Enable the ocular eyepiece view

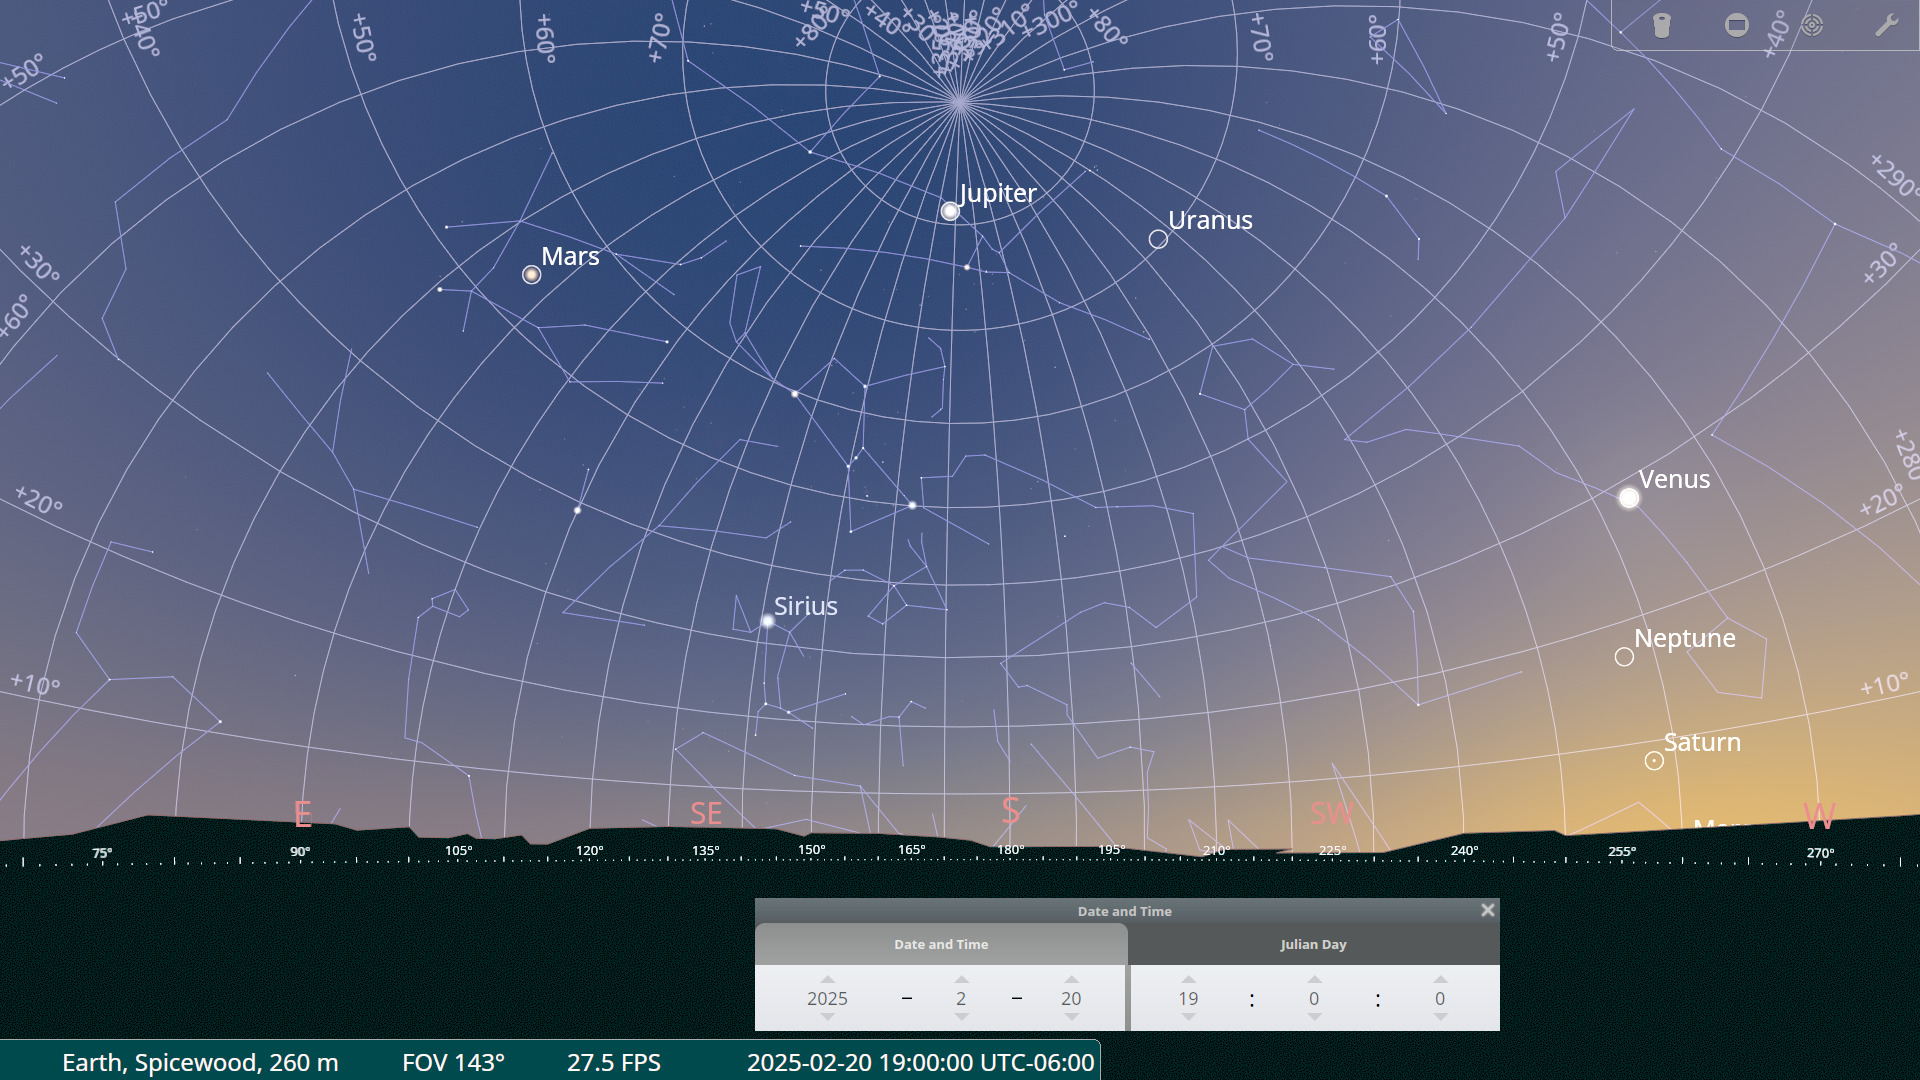coord(1662,26)
